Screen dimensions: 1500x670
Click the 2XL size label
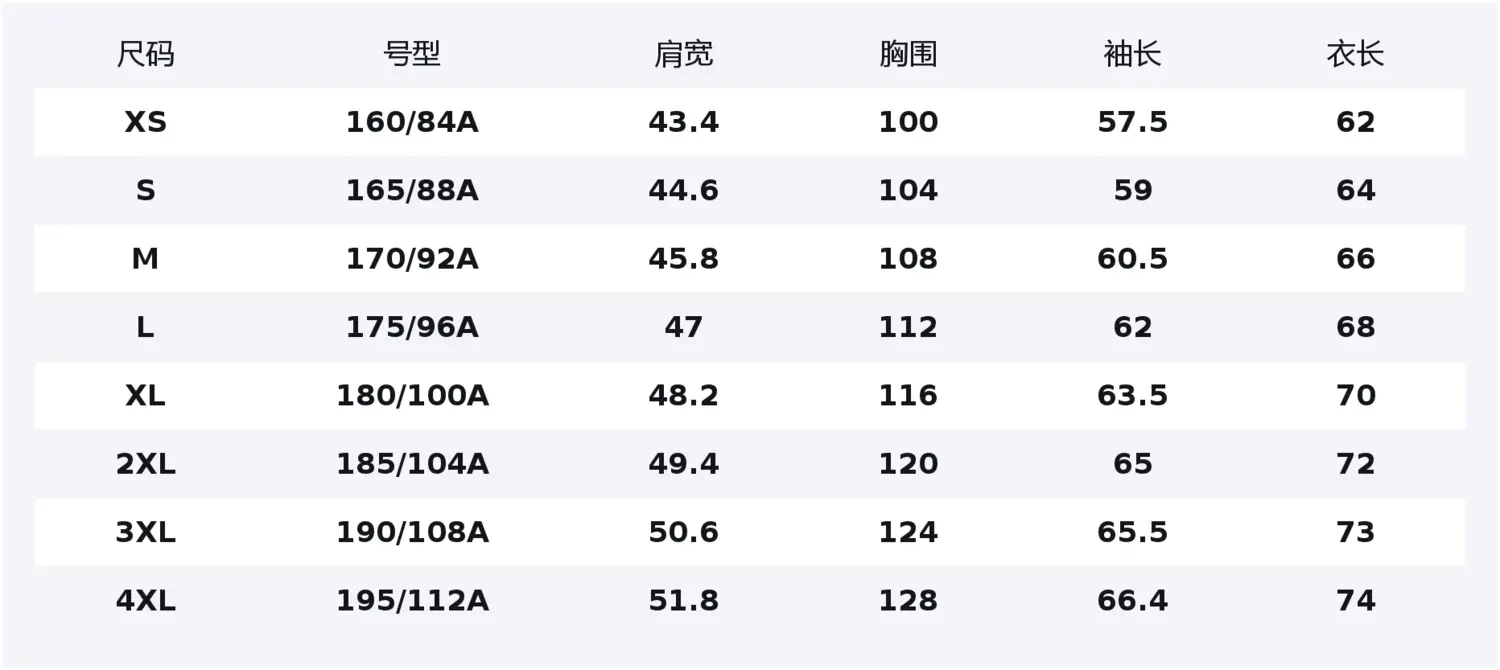click(145, 464)
